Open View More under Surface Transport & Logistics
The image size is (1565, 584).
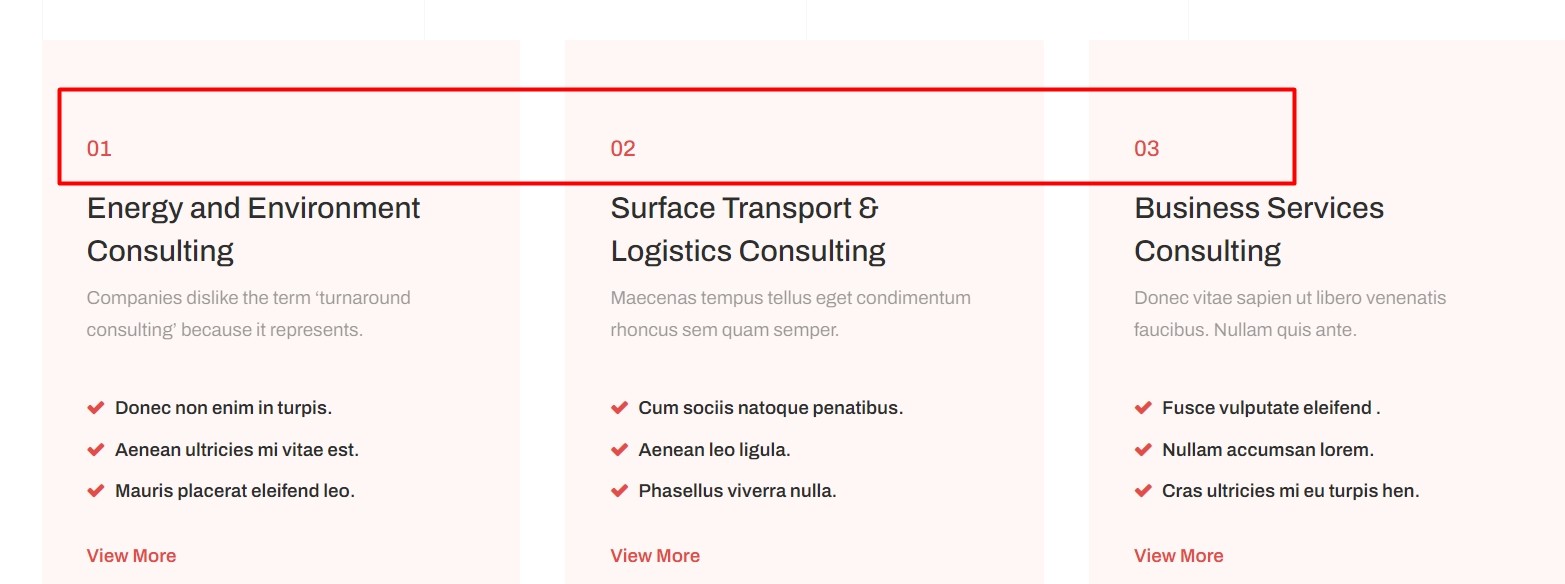pos(655,556)
